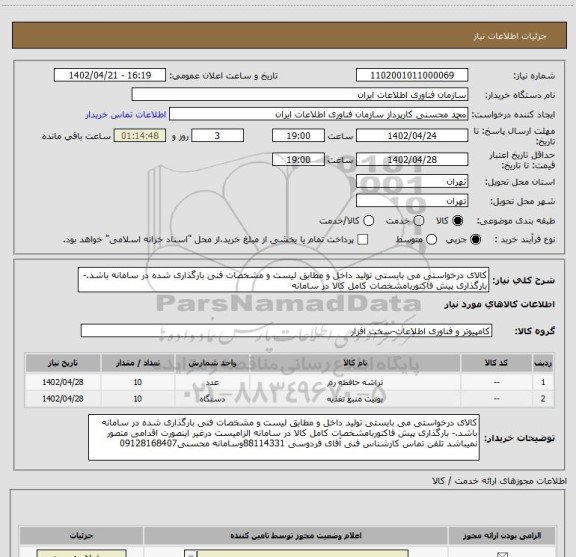
Task: Select the خدمت radio button
Action: tap(419, 221)
